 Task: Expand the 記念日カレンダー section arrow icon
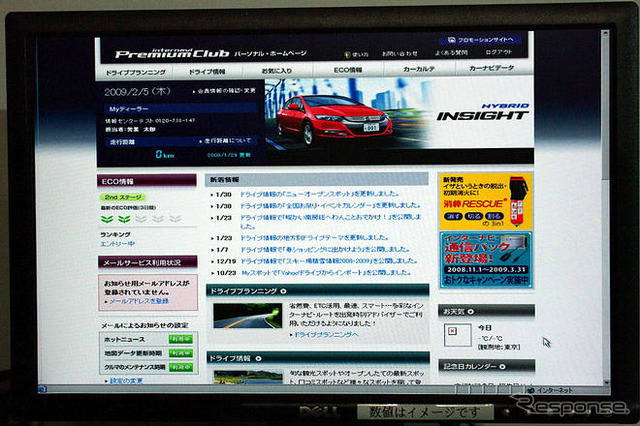pos(502,366)
